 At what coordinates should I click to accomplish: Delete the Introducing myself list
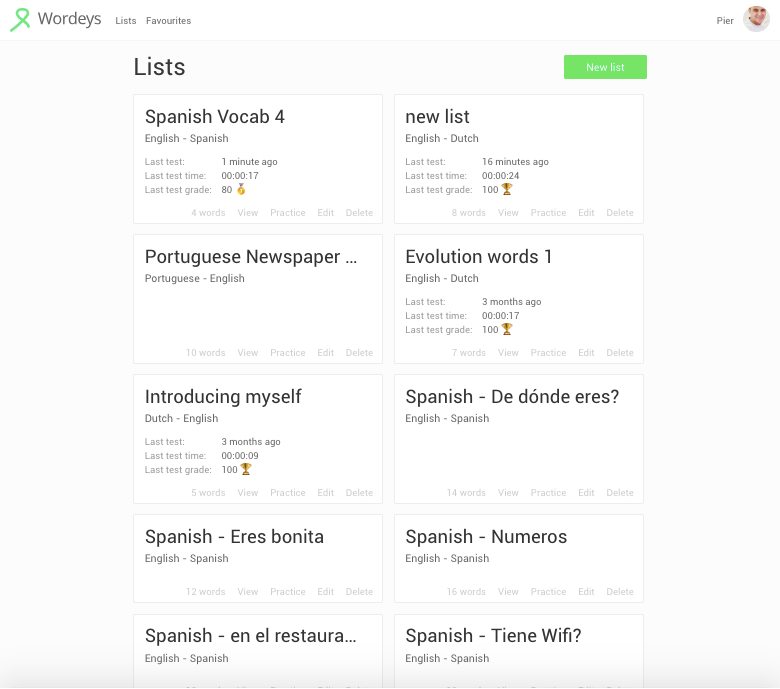click(359, 492)
